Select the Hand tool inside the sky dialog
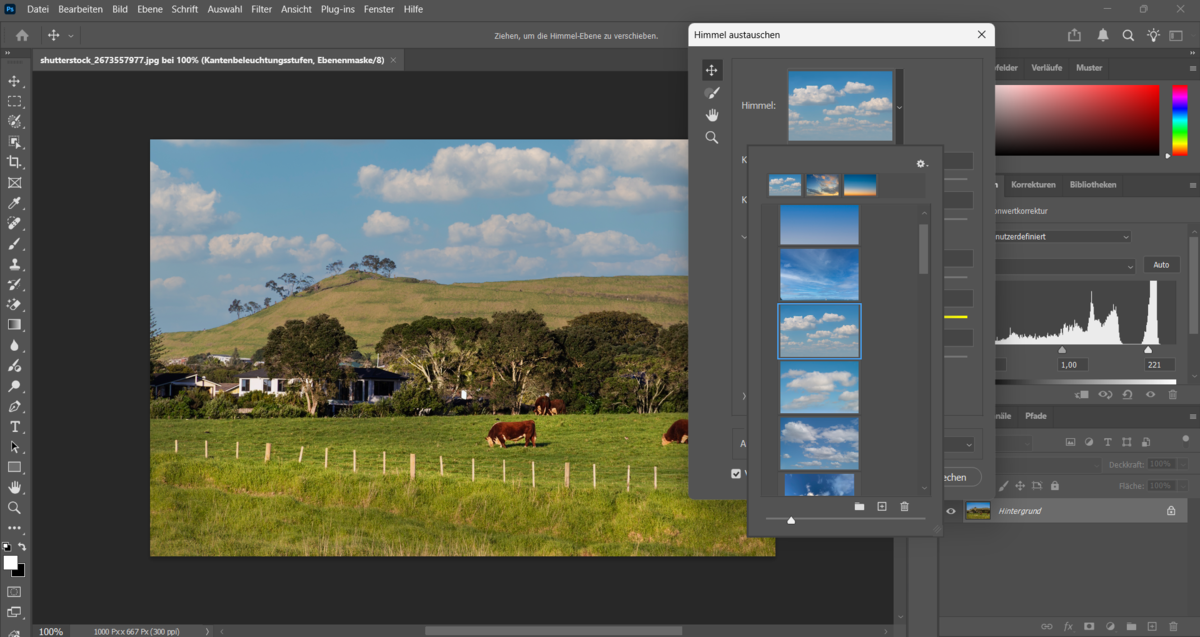The width and height of the screenshot is (1200, 637). tap(712, 115)
